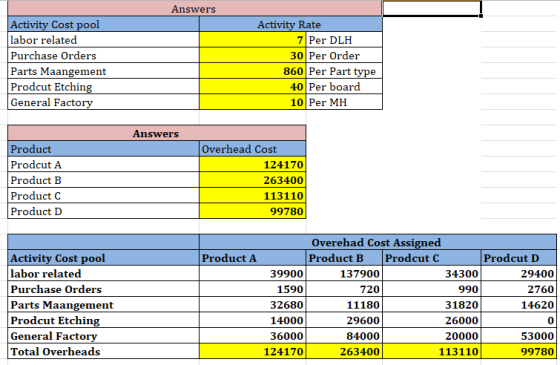The image size is (560, 365).
Task: Click the 'Product D' row label in Answers table
Action: [x=103, y=211]
